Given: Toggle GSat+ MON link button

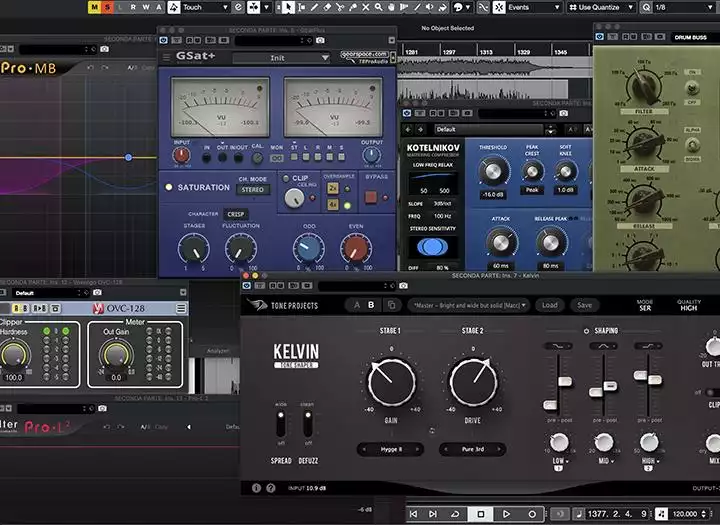Looking at the screenshot, I should point(277,158).
